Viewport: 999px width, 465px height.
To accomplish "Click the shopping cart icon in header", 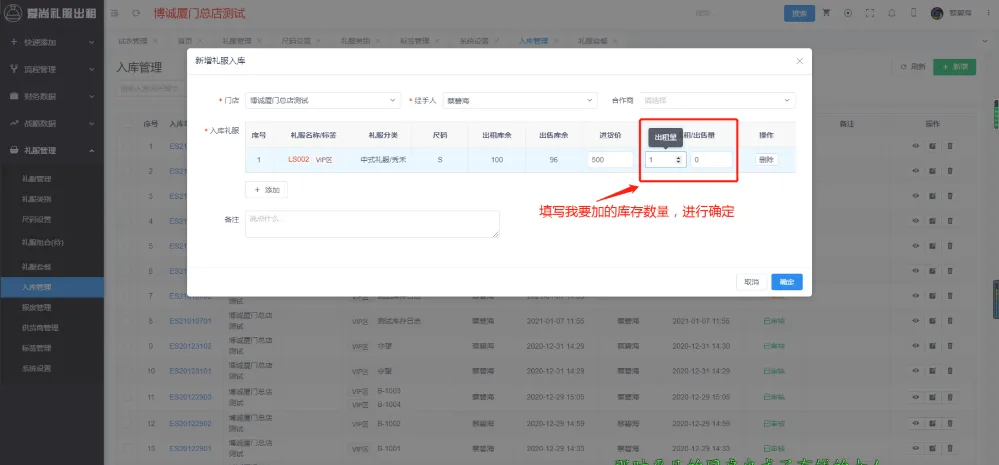I will point(826,14).
